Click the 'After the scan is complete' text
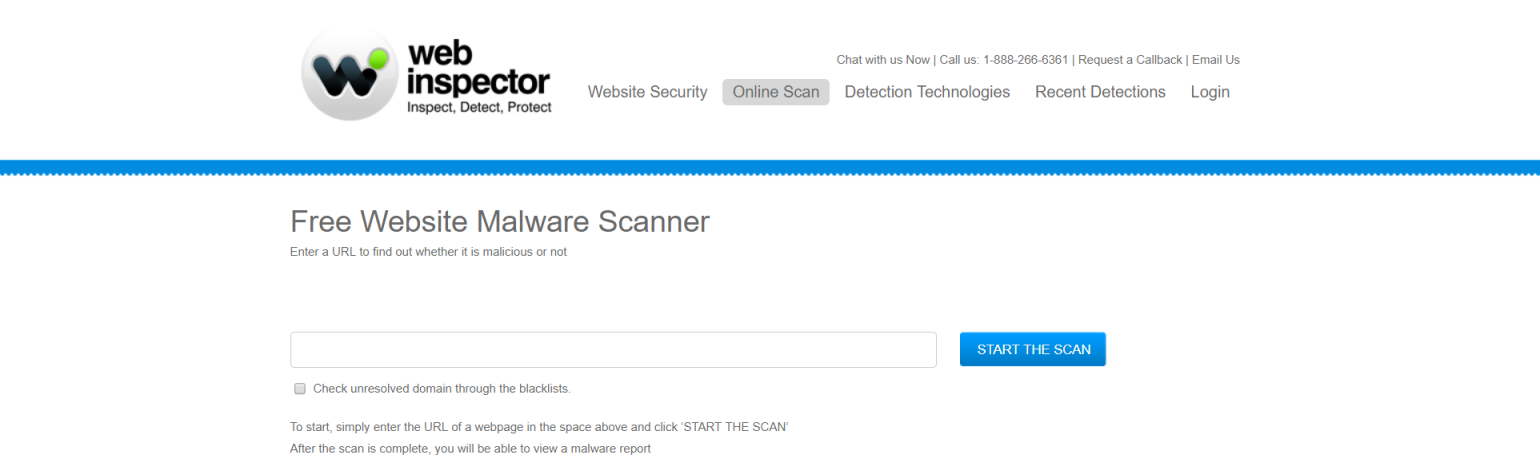1540x465 pixels. 470,449
